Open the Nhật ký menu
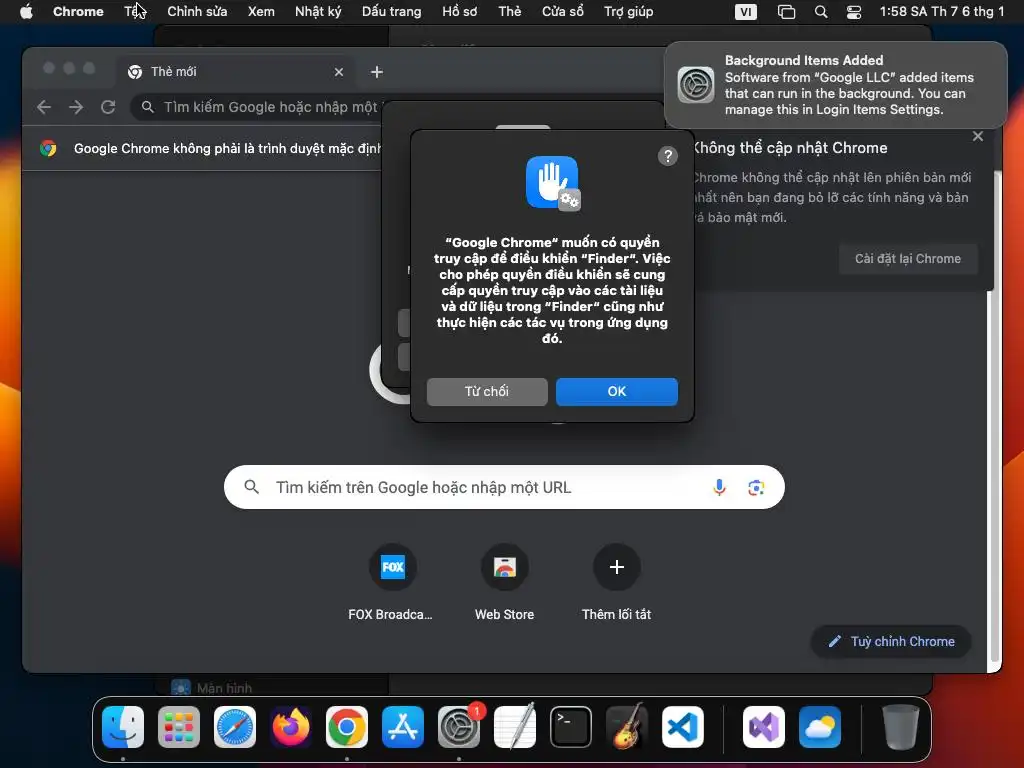Image resolution: width=1024 pixels, height=768 pixels. click(x=318, y=11)
